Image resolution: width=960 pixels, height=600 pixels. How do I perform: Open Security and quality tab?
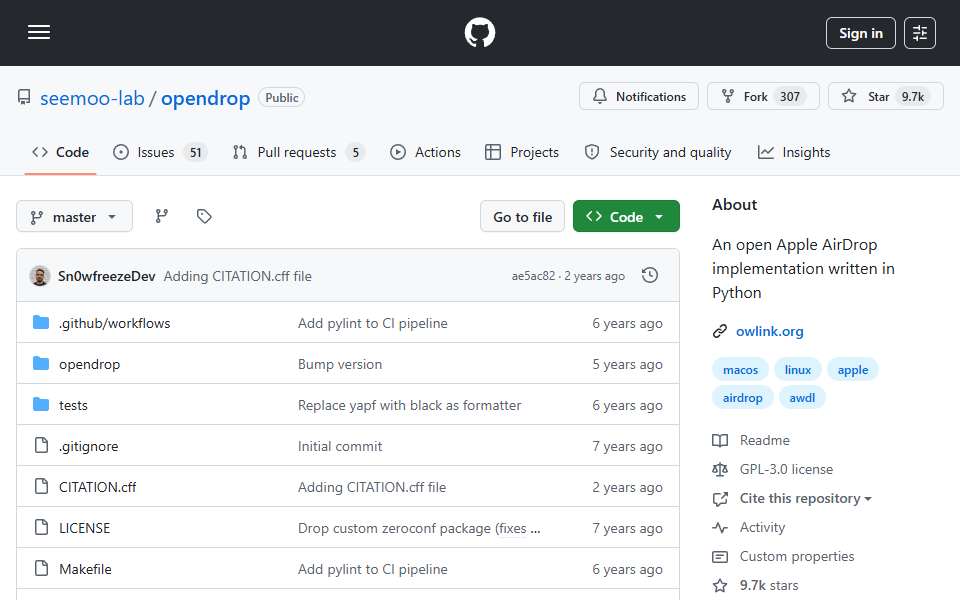click(x=658, y=152)
